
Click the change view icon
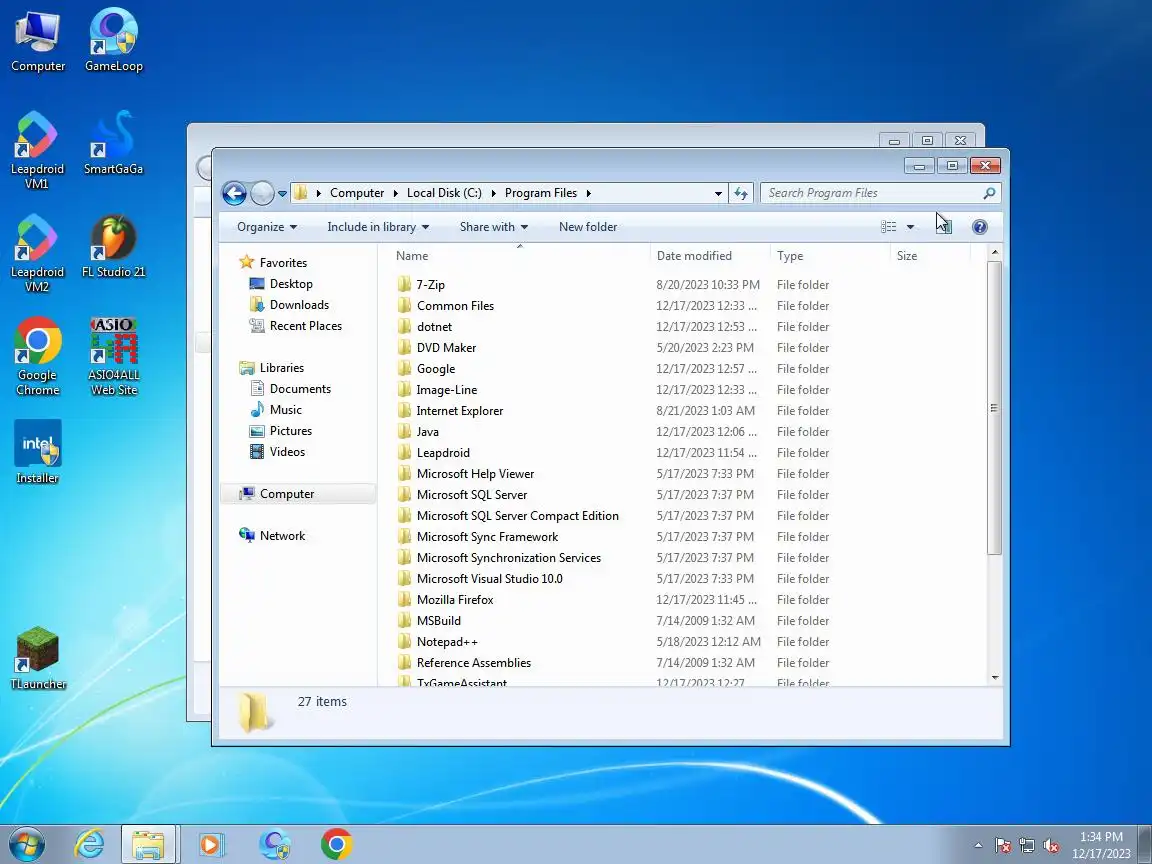coord(888,227)
